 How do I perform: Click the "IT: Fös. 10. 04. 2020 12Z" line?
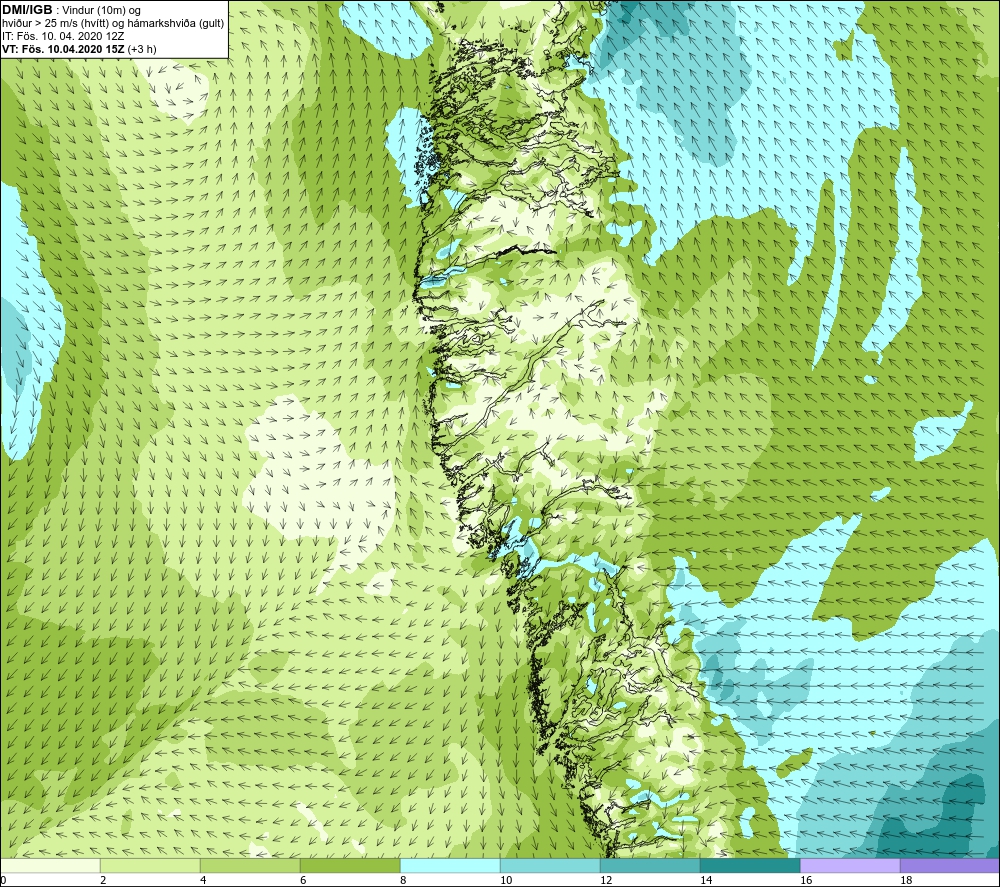tap(63, 36)
